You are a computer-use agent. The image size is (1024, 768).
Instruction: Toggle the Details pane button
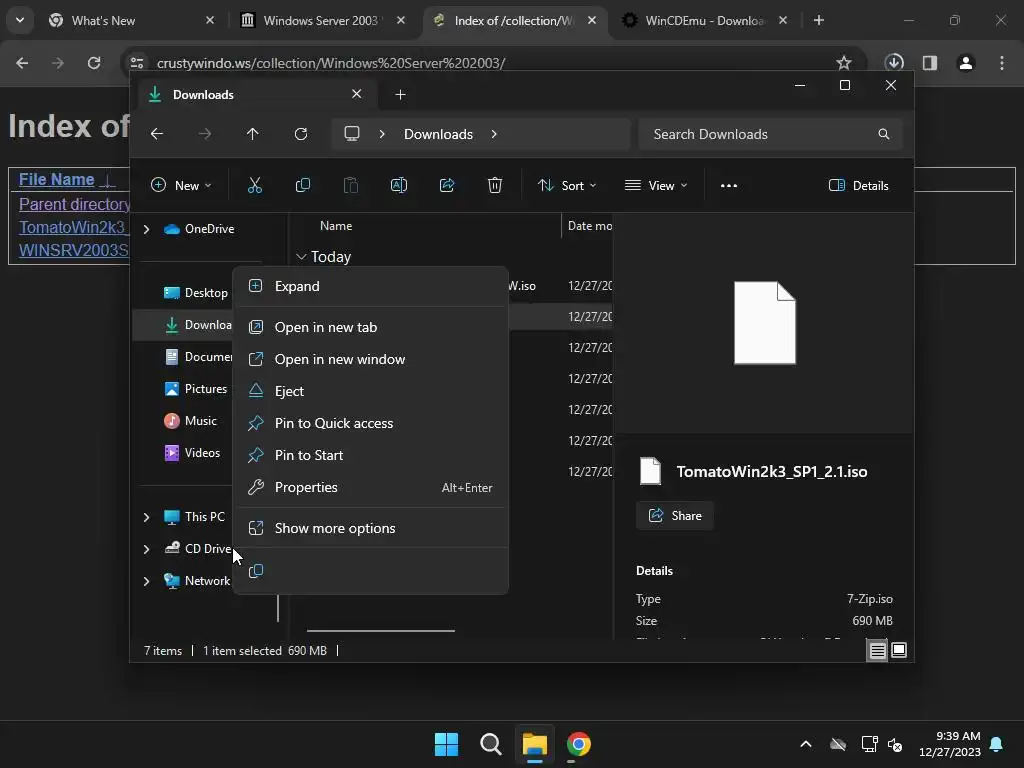[859, 185]
